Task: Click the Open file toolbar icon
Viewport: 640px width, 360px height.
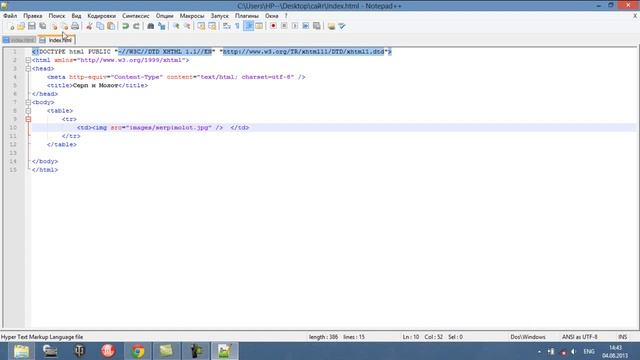Action: point(21,26)
